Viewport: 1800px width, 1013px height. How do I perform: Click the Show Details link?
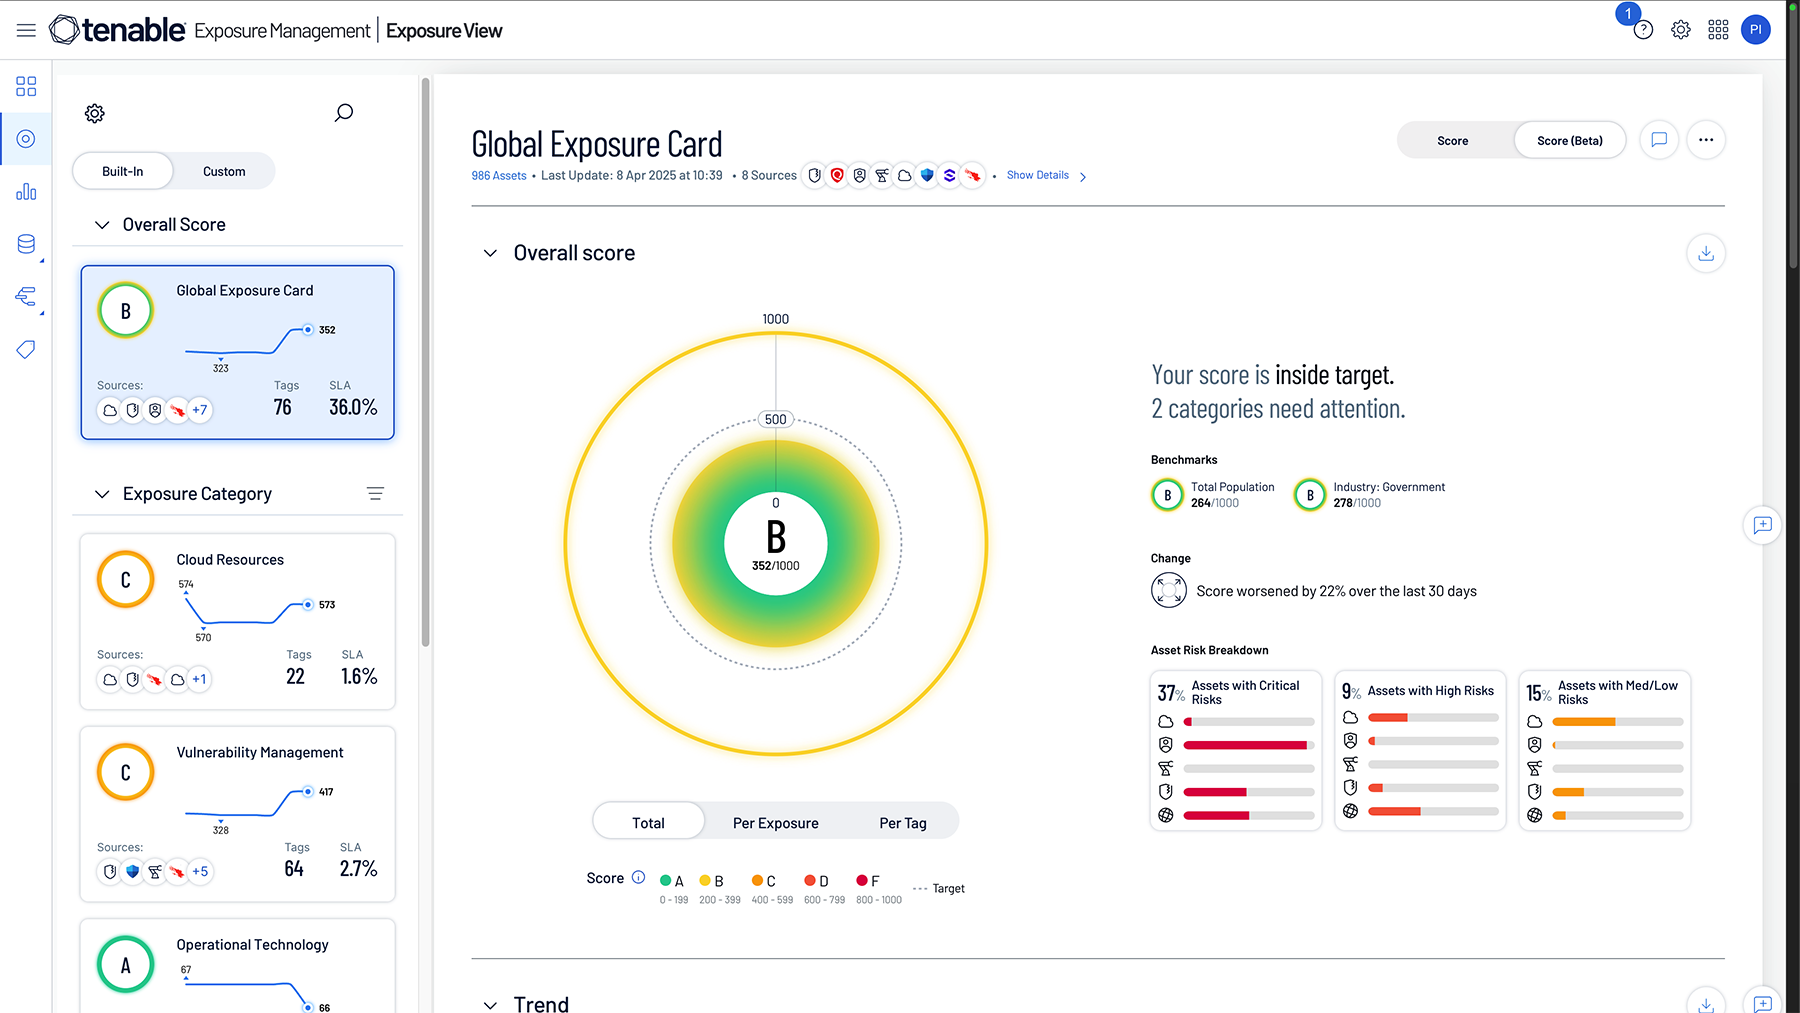point(1038,175)
